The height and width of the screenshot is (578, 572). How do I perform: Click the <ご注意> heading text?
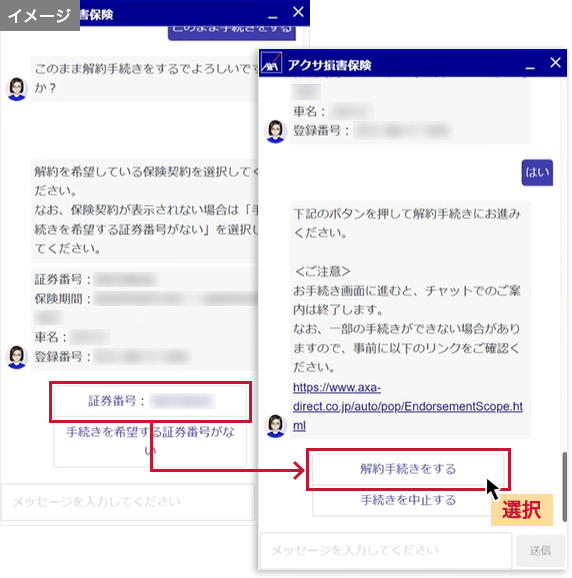click(322, 272)
